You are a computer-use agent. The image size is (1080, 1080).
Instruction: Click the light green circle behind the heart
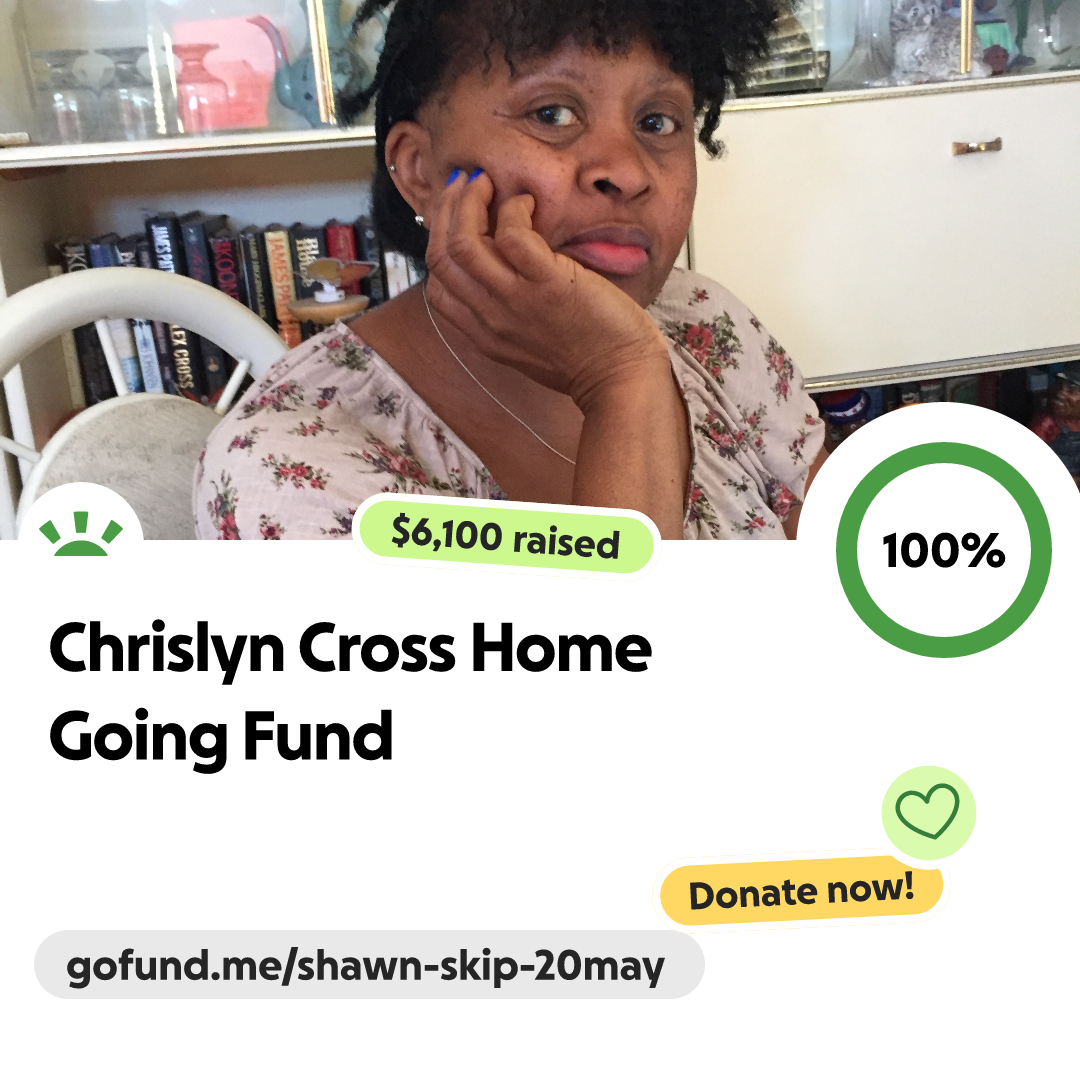928,812
